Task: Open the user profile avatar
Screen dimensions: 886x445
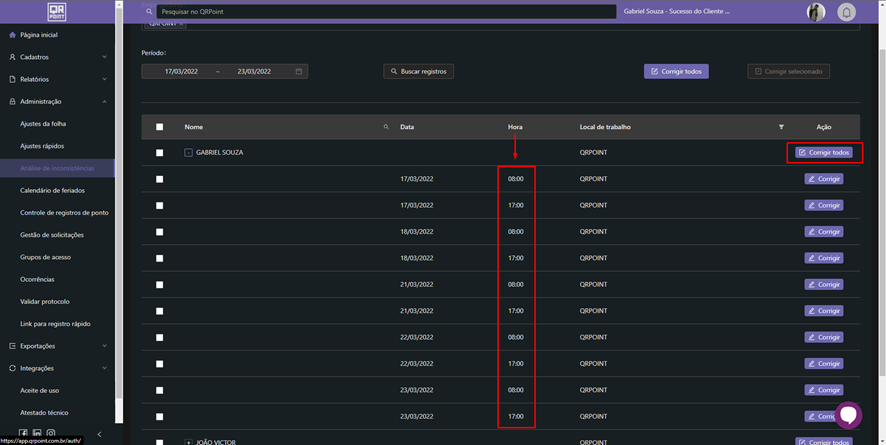Action: (x=816, y=12)
